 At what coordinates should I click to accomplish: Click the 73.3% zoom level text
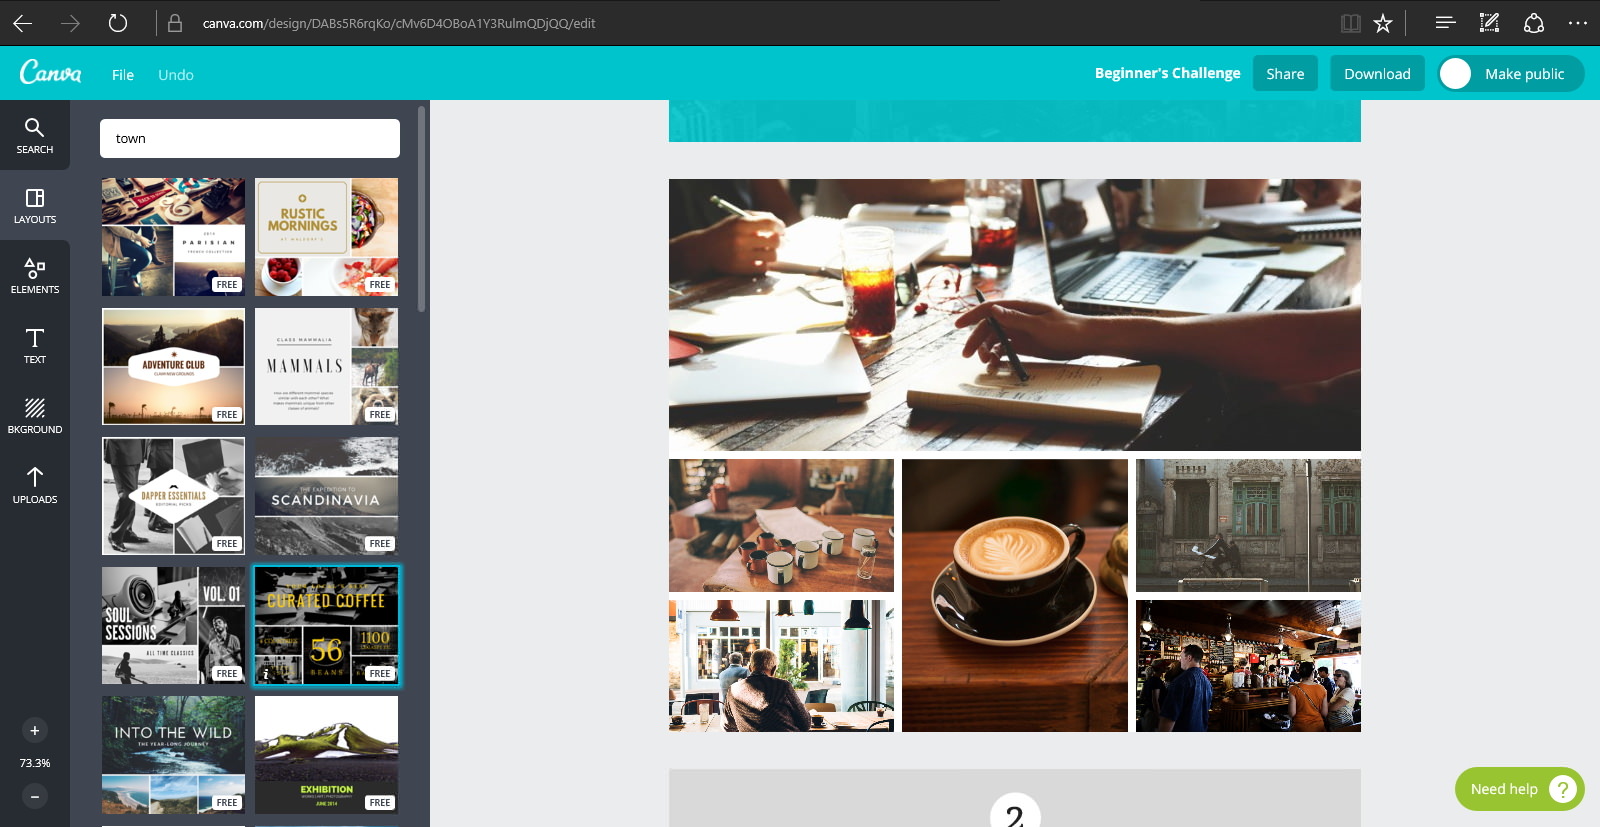click(35, 763)
